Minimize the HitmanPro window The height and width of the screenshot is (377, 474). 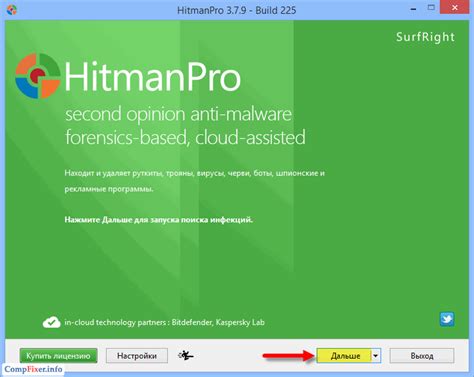pyautogui.click(x=413, y=9)
